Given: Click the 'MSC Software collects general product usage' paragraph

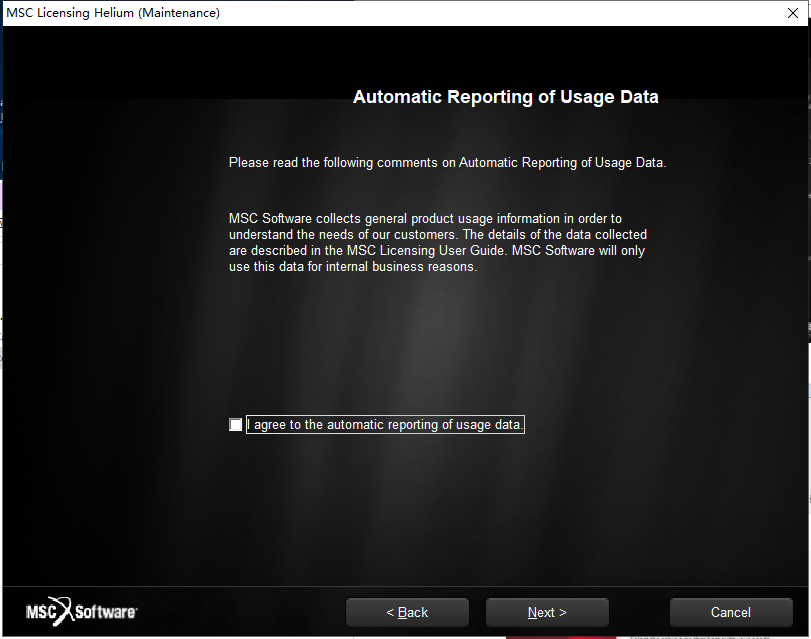Looking at the screenshot, I should click(x=438, y=242).
